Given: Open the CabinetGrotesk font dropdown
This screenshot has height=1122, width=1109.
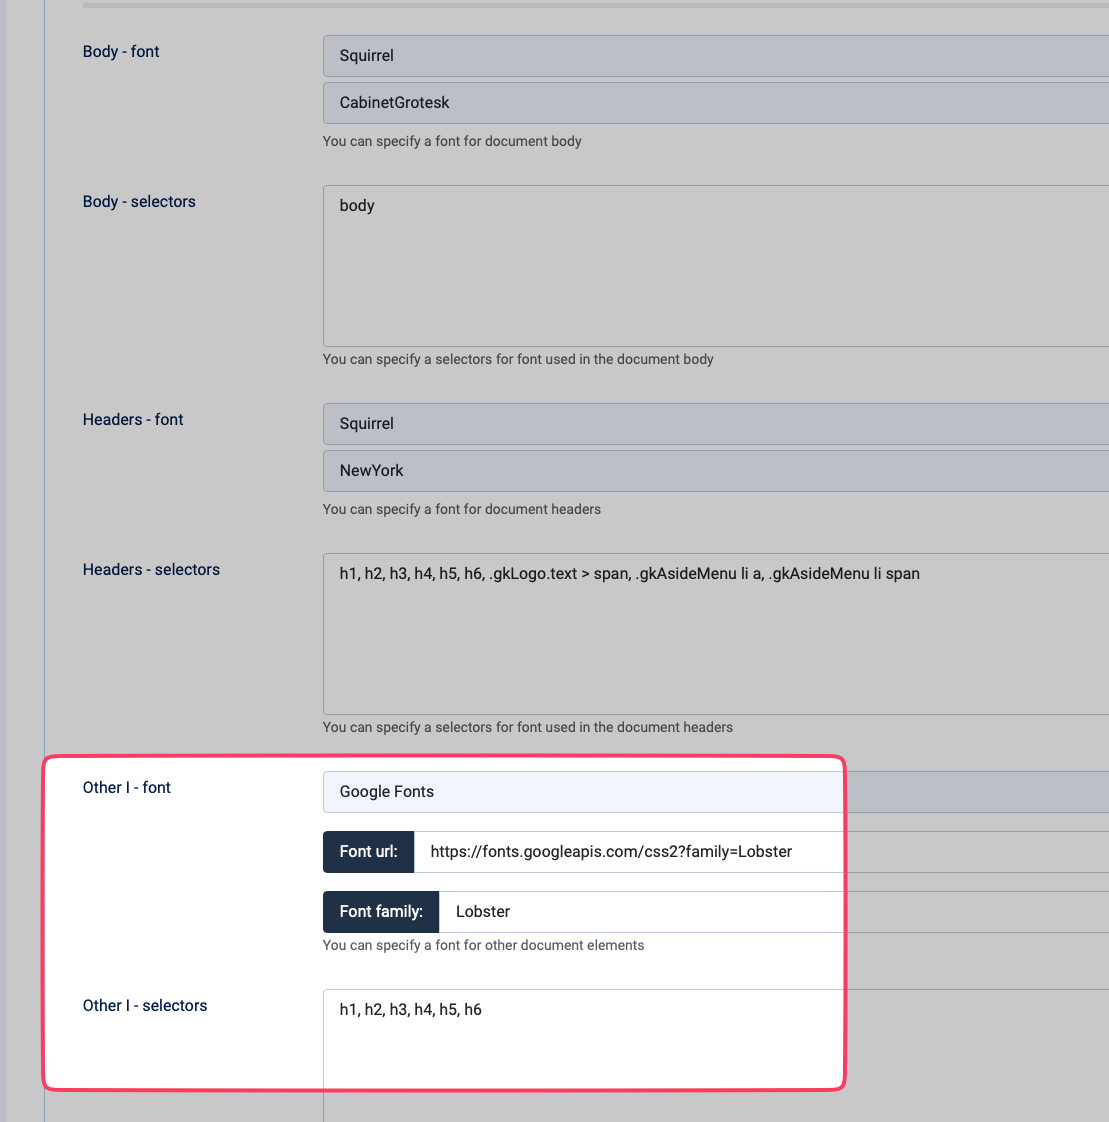Looking at the screenshot, I should click(715, 103).
